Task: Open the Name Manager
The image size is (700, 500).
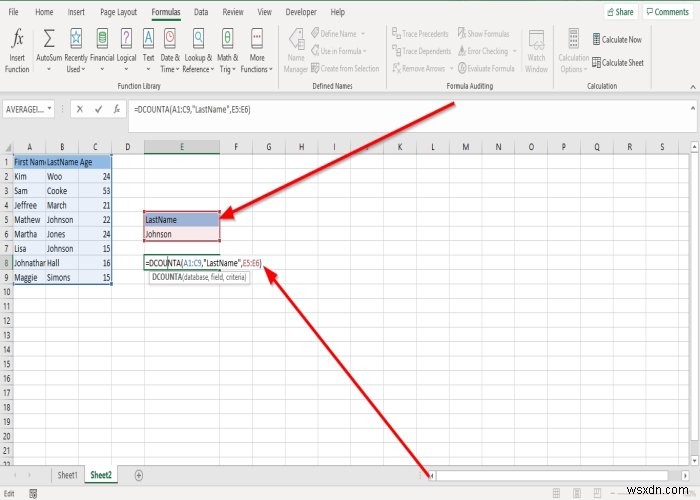Action: (296, 50)
